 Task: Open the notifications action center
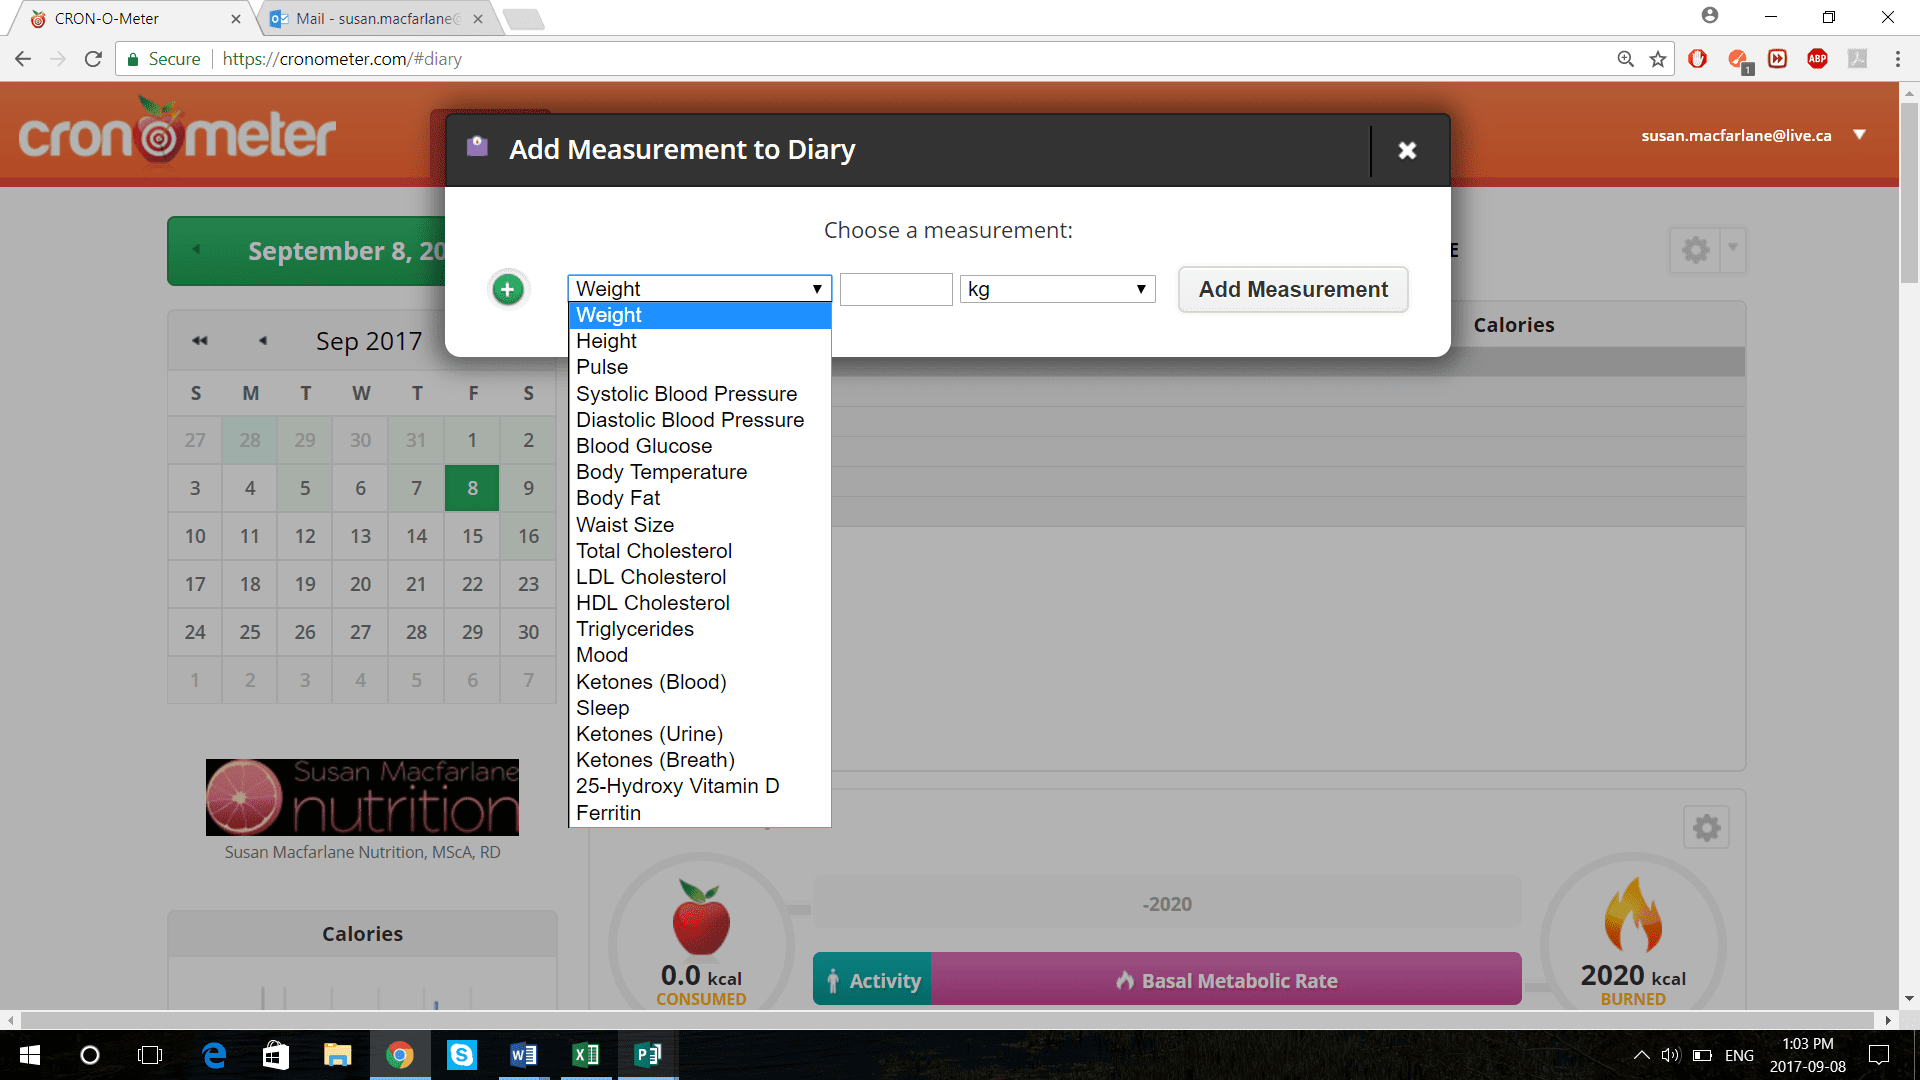1879,1055
